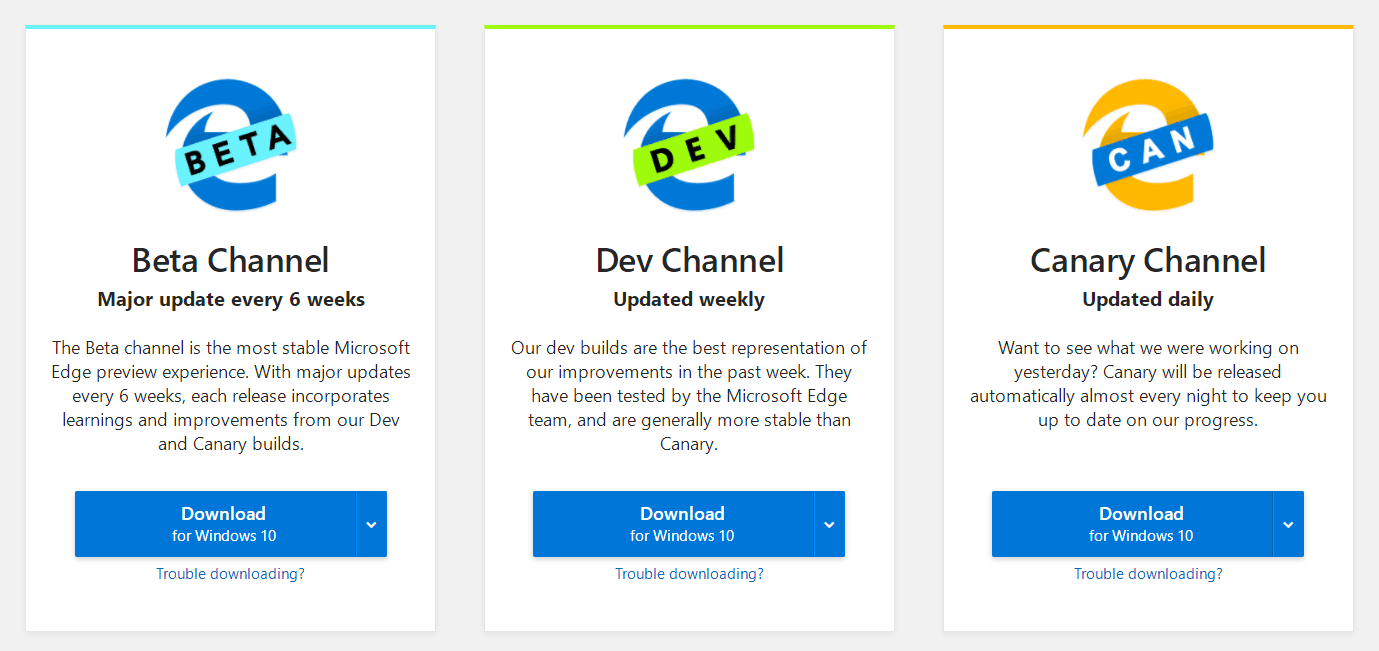Expand Canary Channel download platform dropdown

pos(1288,524)
